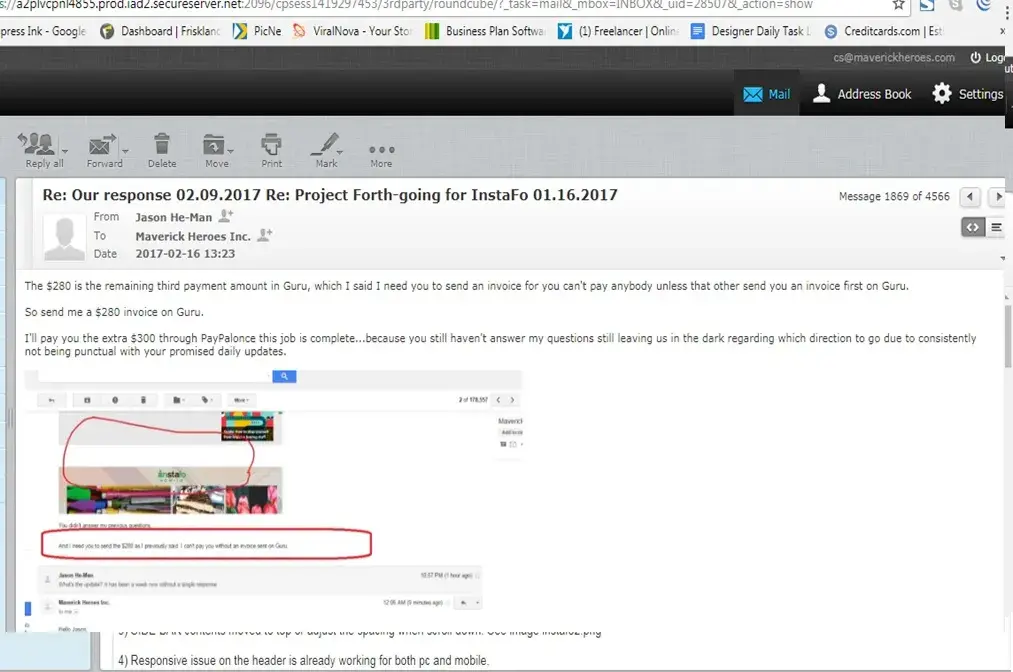The image size is (1013, 672).
Task: Switch to HTML message view
Action: pyautogui.click(x=972, y=227)
